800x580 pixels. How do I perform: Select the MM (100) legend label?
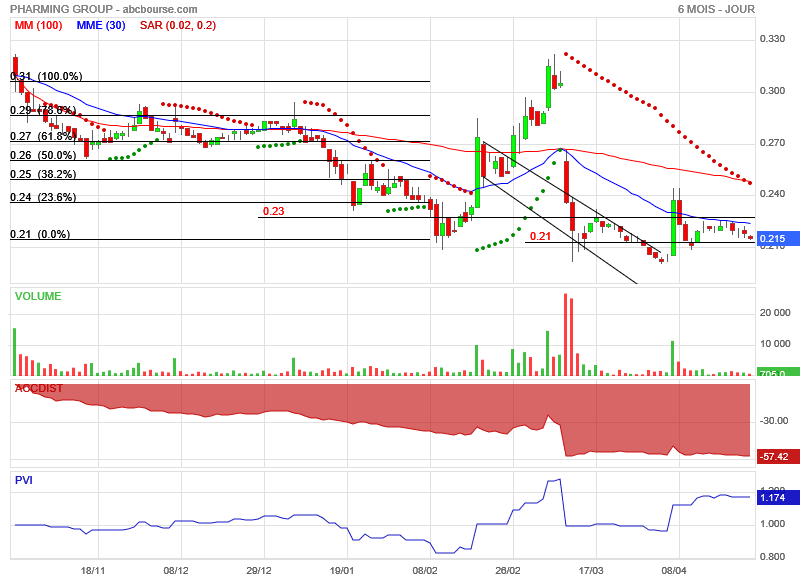coord(38,25)
